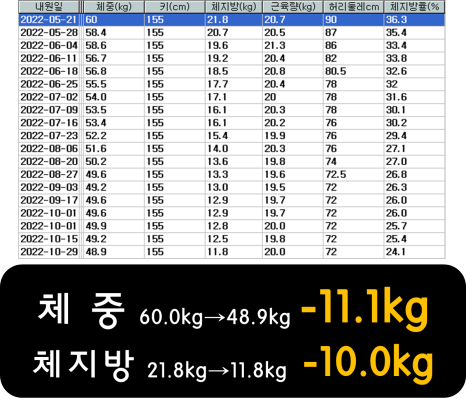Select the row dated 2022-05-28
This screenshot has width=466, height=413.
(x=232, y=33)
